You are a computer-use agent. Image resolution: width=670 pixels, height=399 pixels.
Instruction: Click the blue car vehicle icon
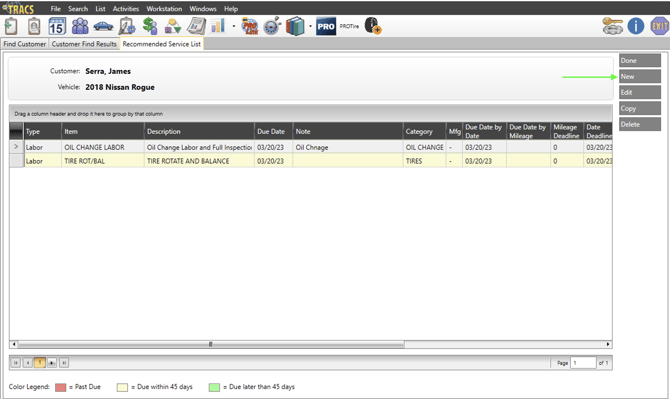103,26
